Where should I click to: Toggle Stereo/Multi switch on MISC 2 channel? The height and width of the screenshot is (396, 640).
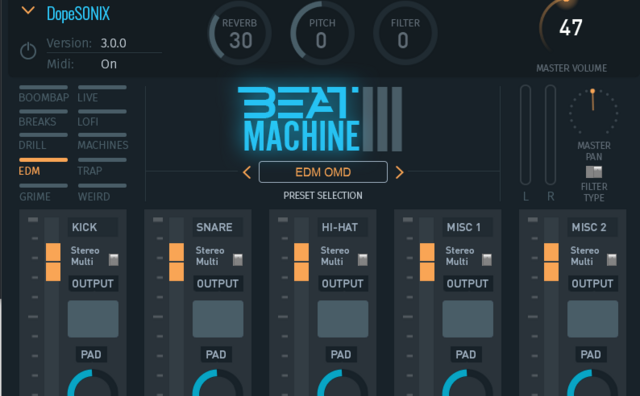(612, 260)
